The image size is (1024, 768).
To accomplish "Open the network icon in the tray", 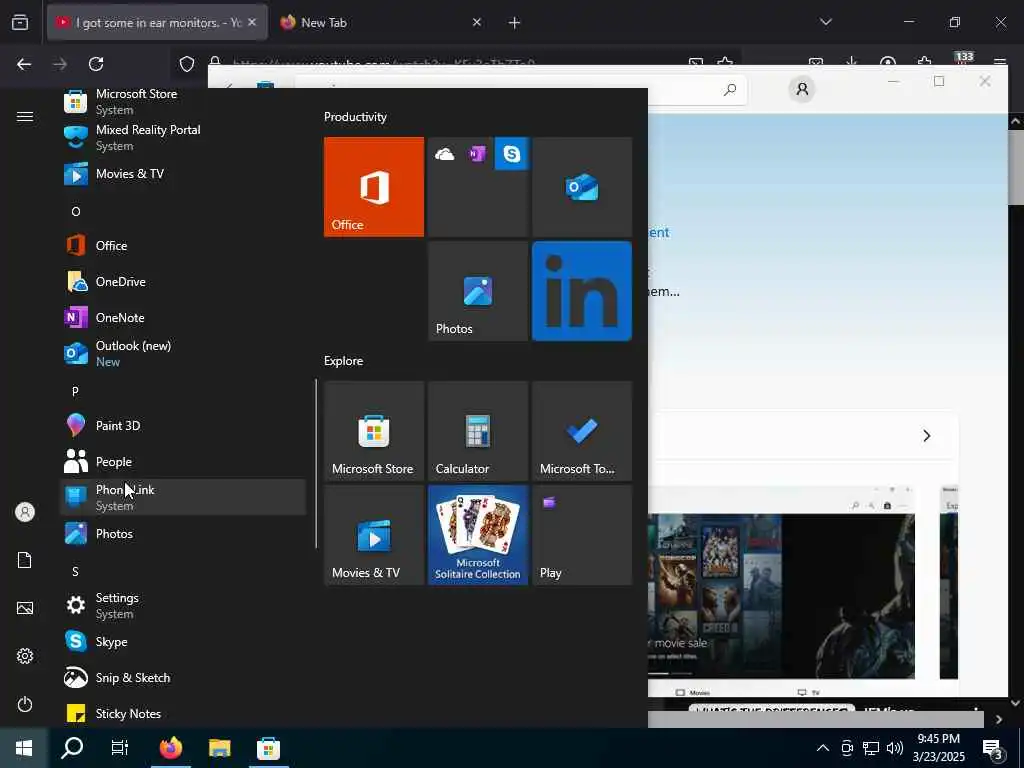I will click(x=871, y=748).
